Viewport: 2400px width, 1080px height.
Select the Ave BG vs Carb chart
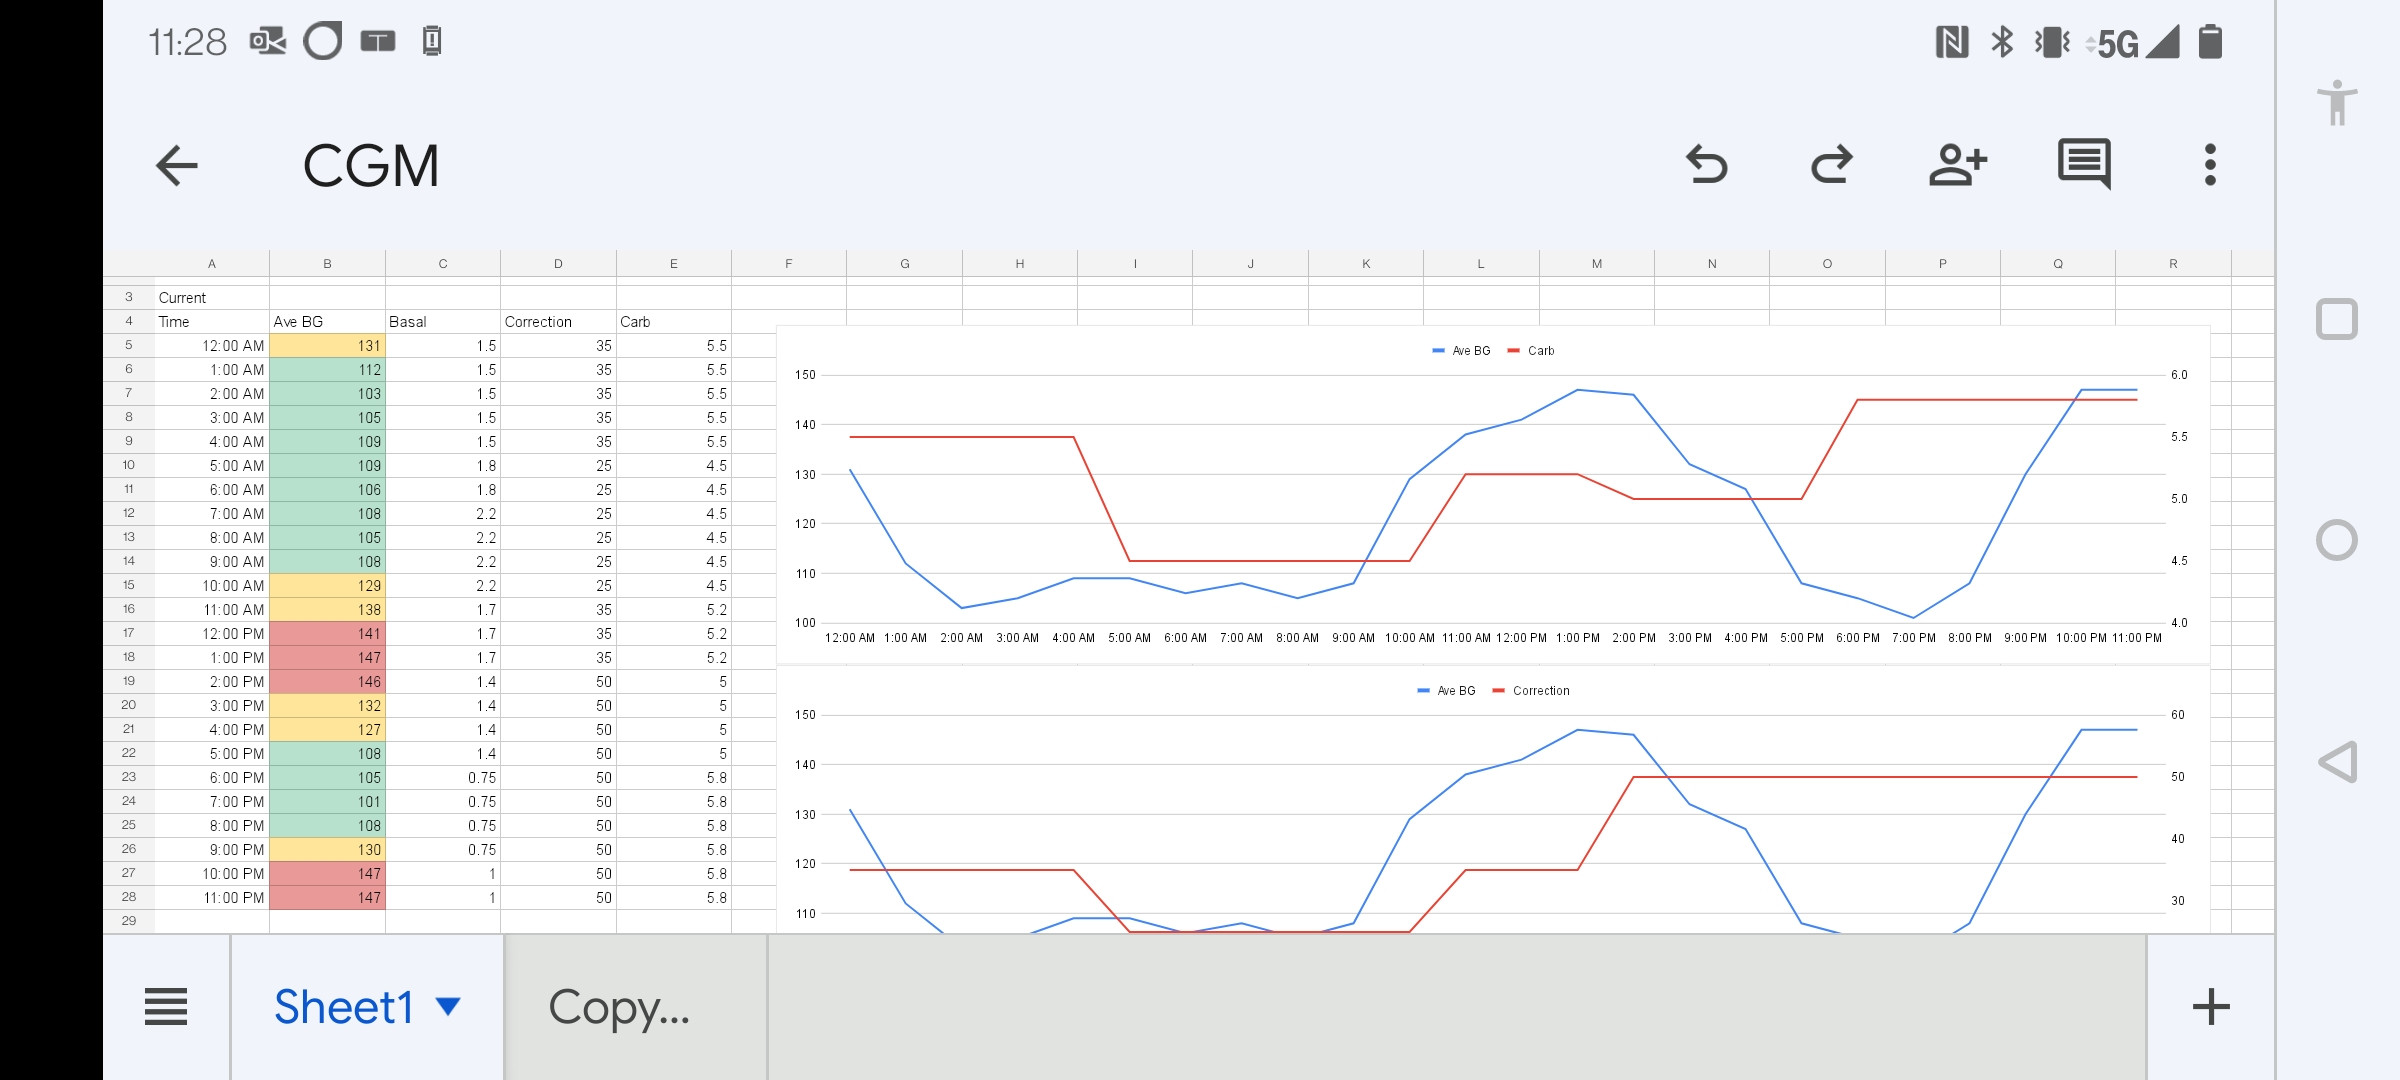point(1493,494)
